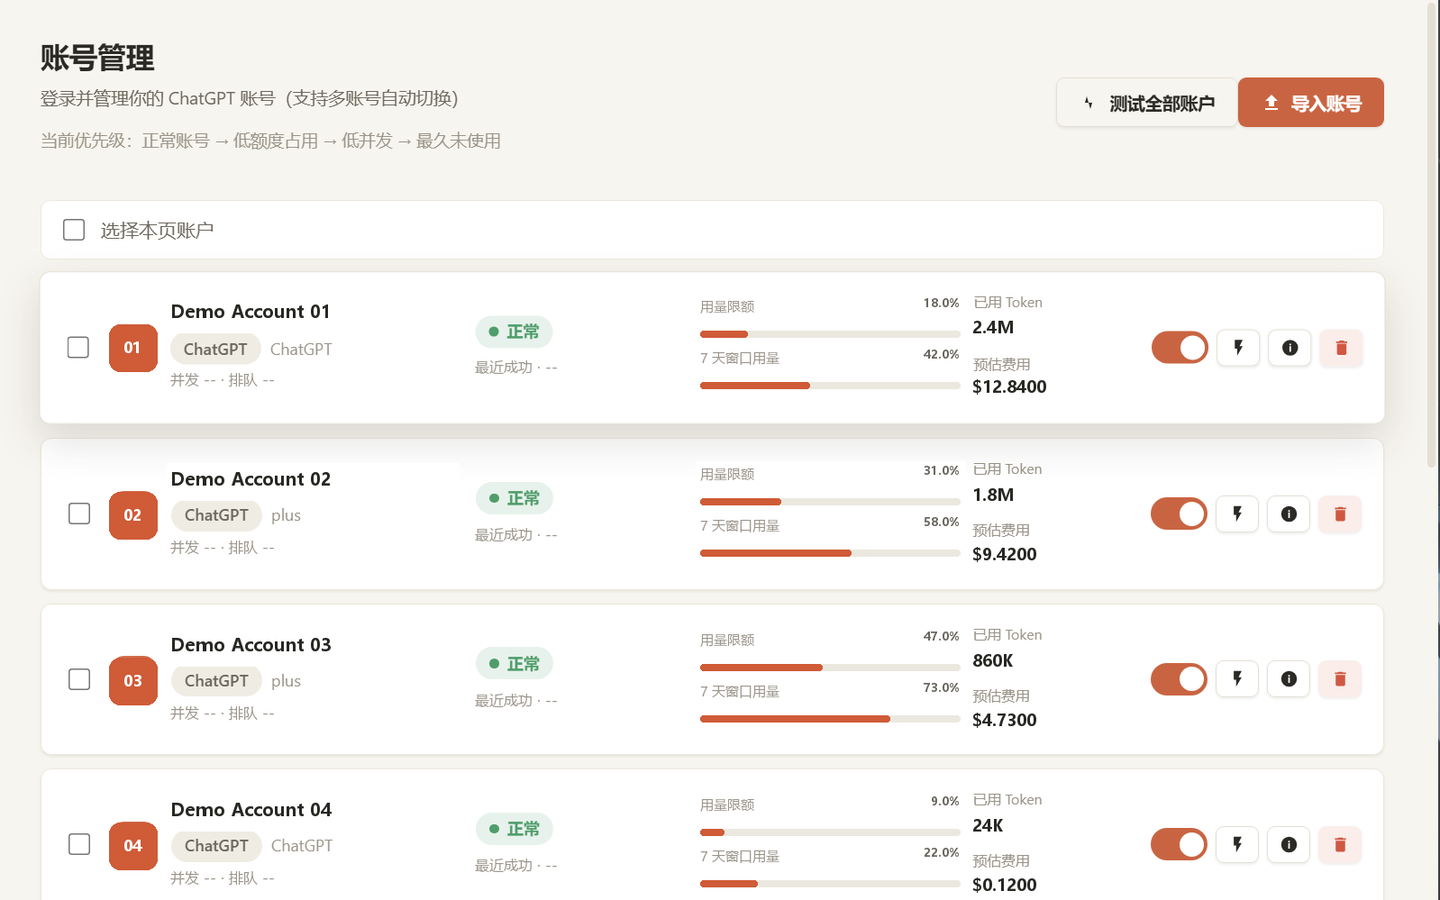Click the 测试全部账户 button
This screenshot has height=900, width=1440.
[1147, 103]
